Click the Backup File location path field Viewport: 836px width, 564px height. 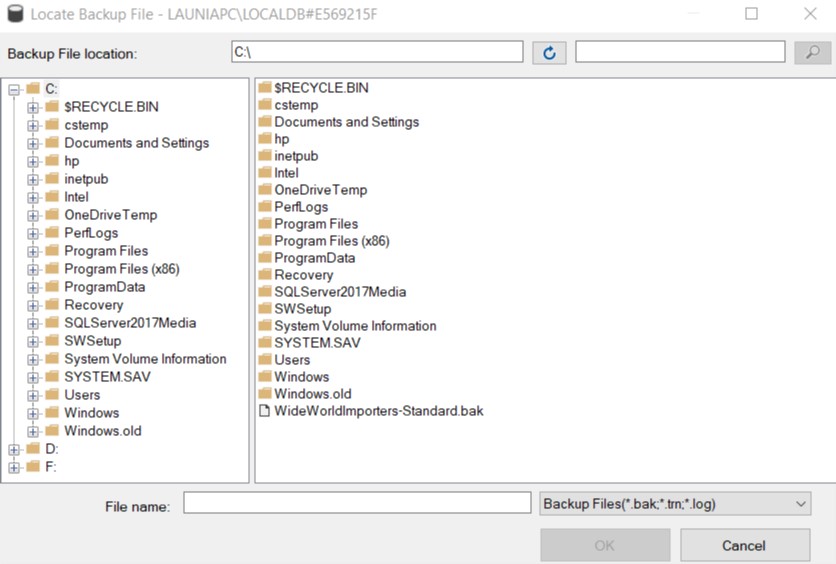[x=376, y=52]
